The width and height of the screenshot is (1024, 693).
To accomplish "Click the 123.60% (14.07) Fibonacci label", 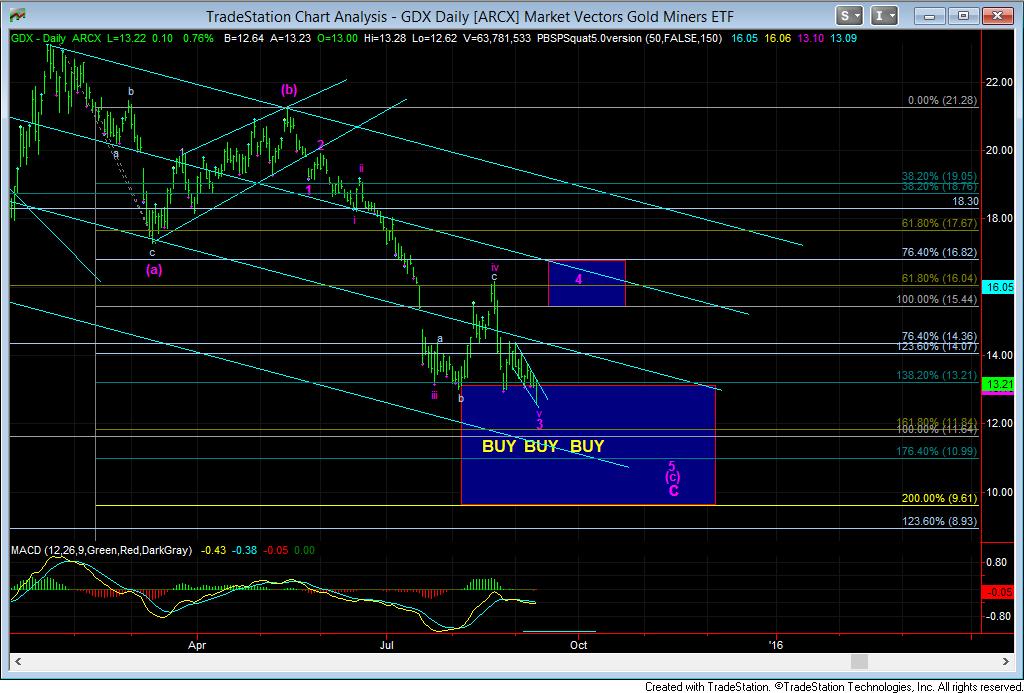I will (937, 347).
